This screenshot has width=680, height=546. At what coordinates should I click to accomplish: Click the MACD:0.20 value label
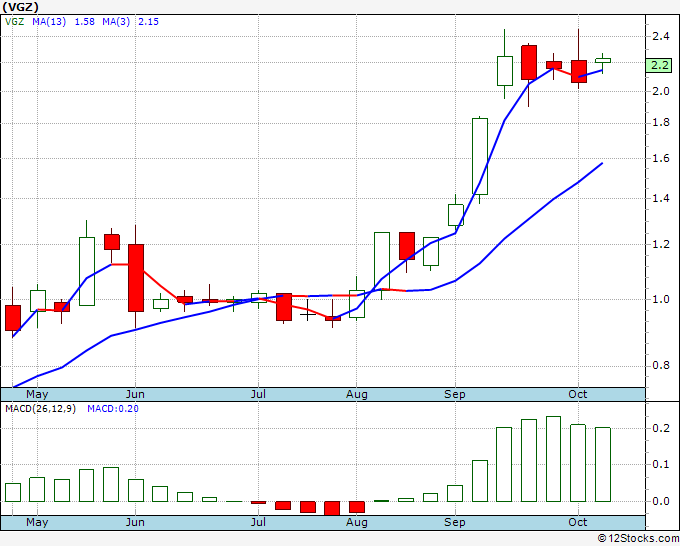(x=113, y=409)
